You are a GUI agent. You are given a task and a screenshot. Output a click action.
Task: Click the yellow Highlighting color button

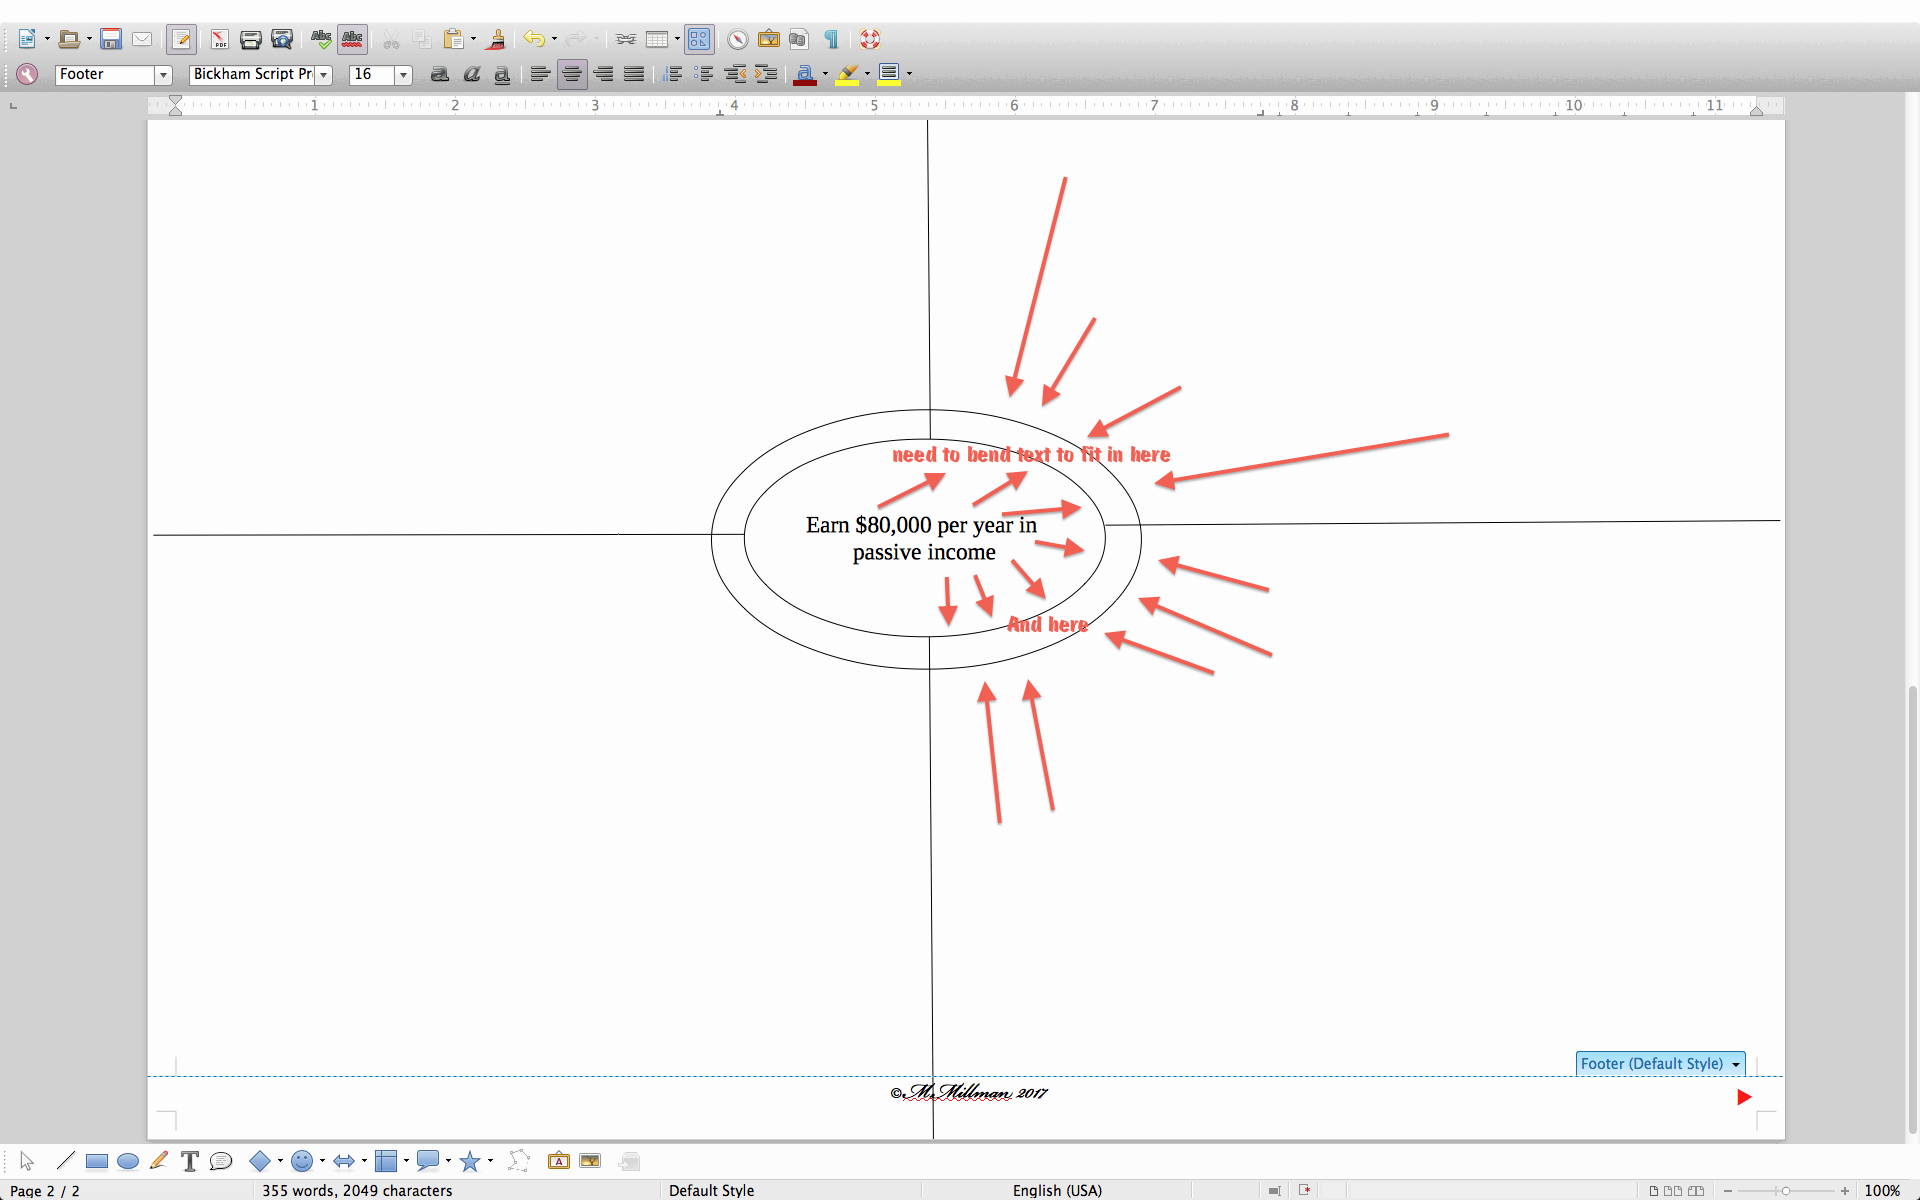(848, 74)
